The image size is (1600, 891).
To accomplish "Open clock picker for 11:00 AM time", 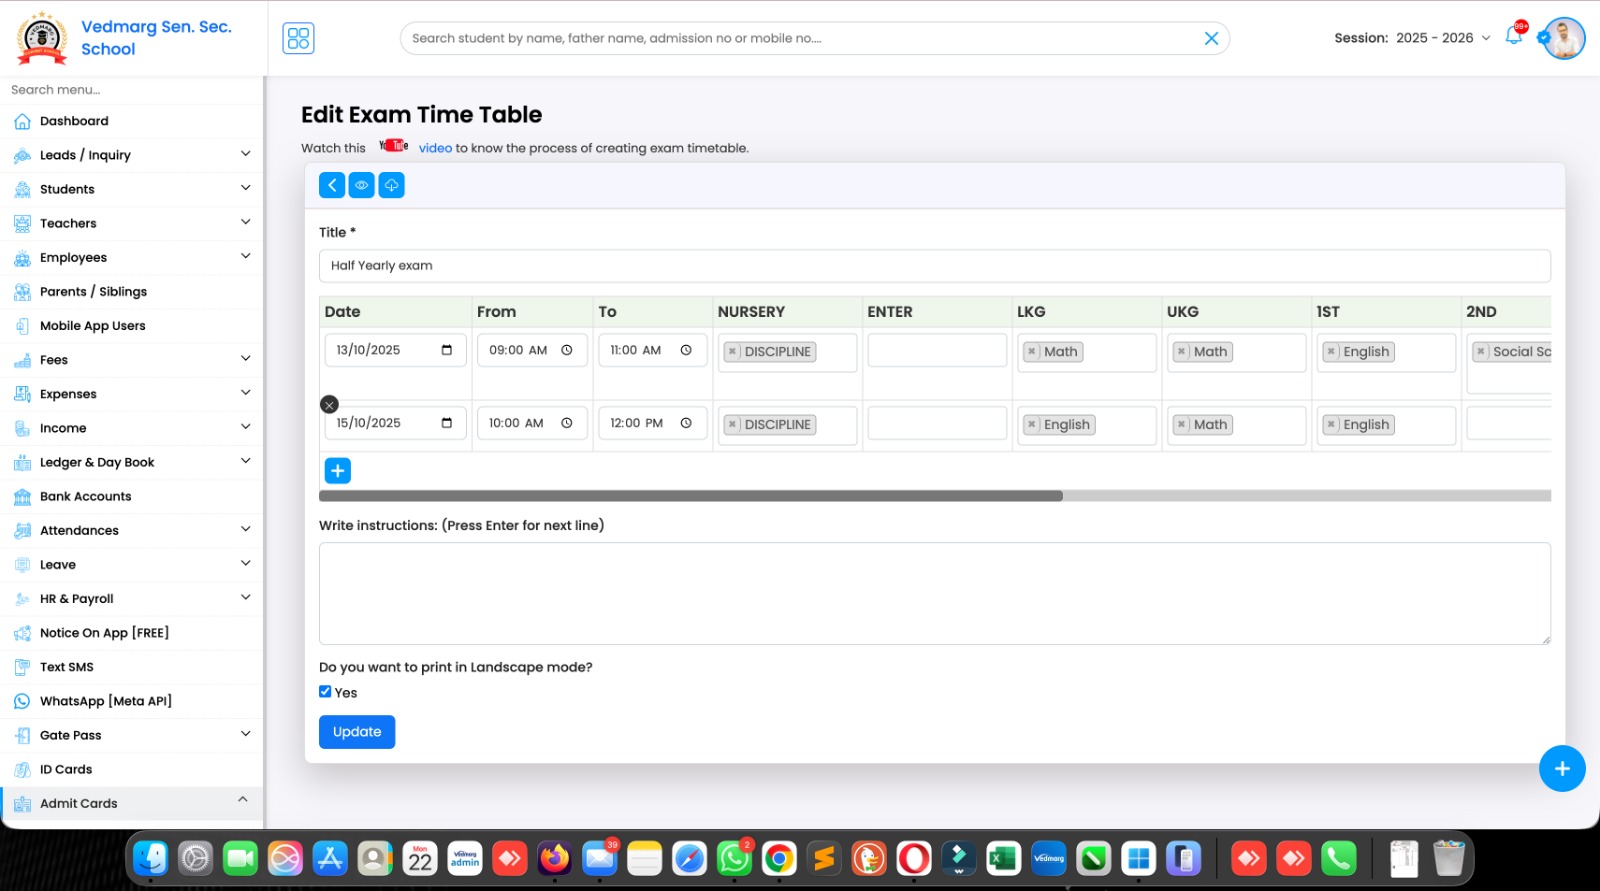I will coord(686,350).
